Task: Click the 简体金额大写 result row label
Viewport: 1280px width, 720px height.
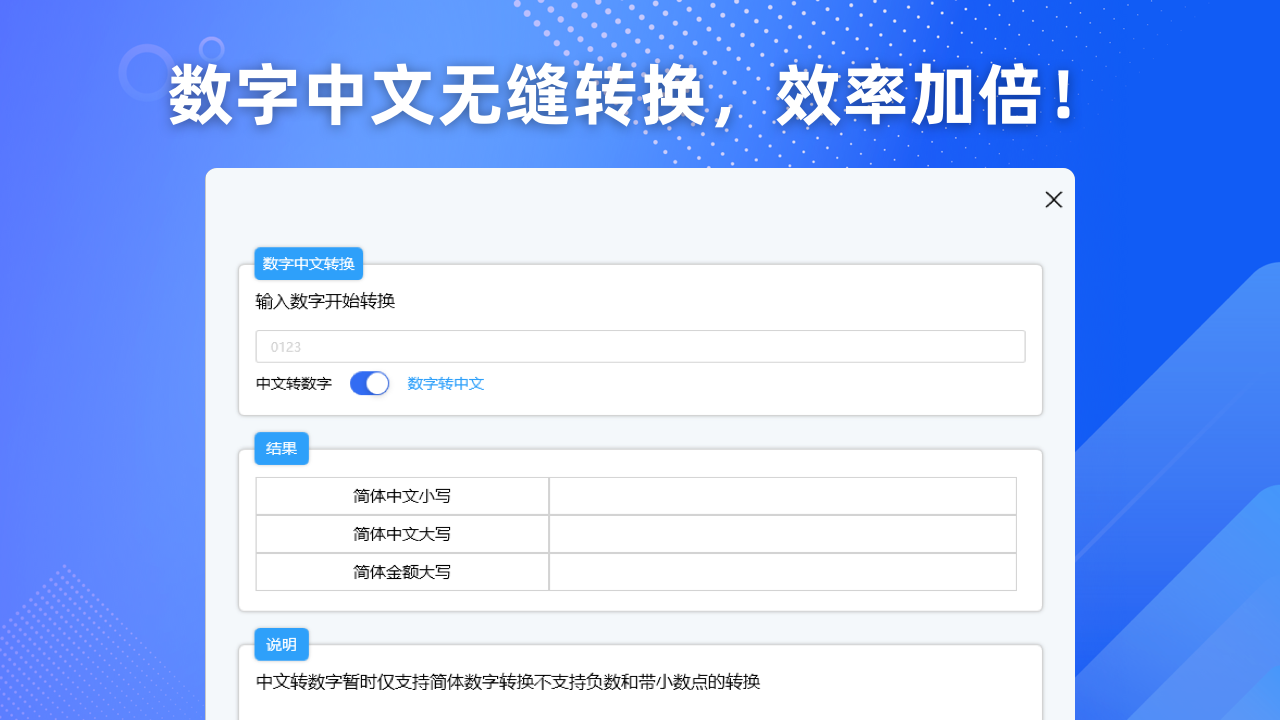Action: [x=402, y=571]
